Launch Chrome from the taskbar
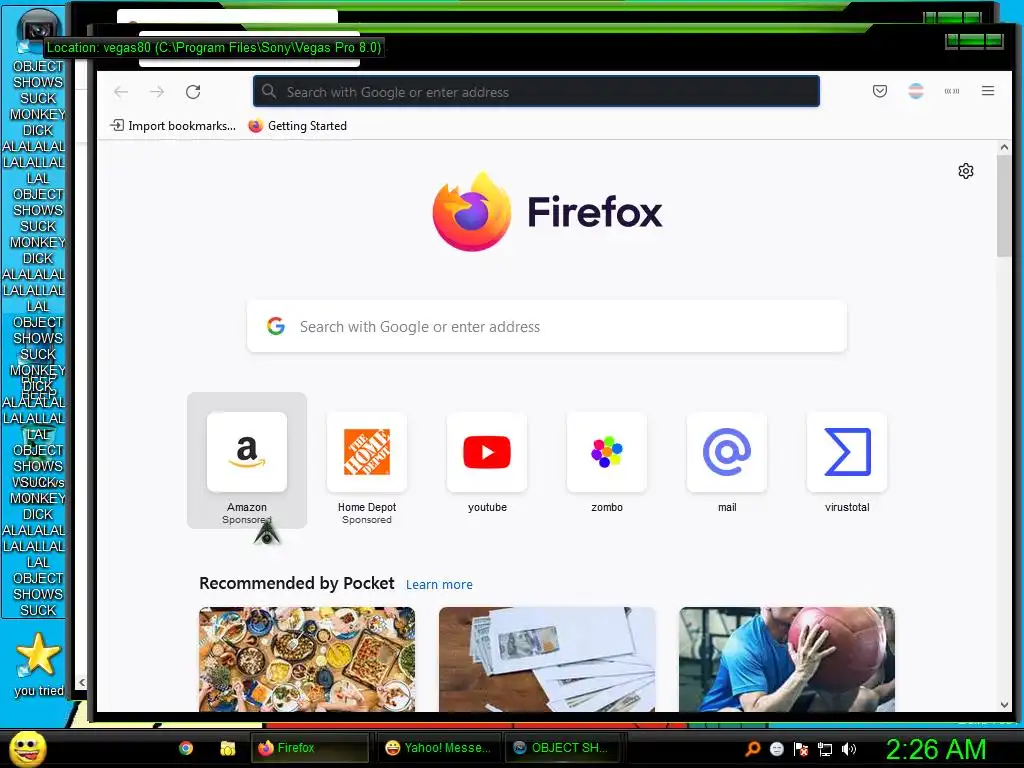1024x768 pixels. pos(186,748)
